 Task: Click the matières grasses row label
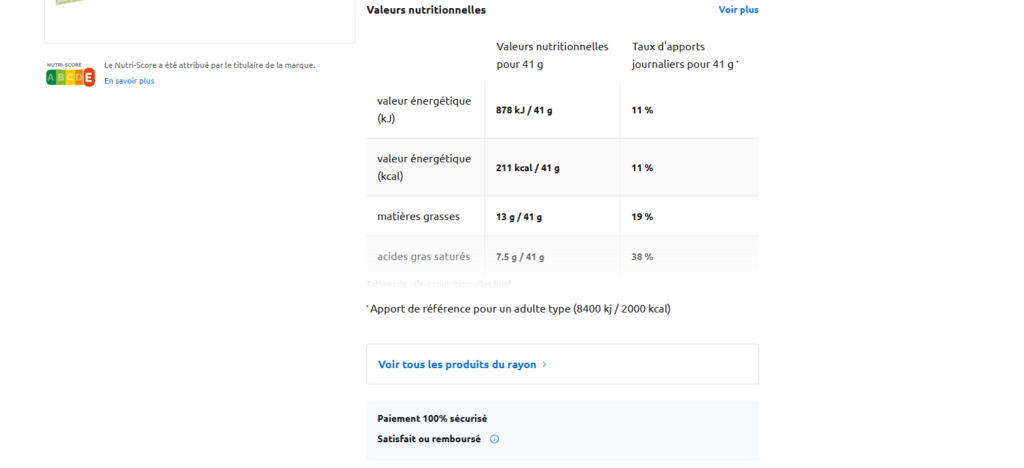click(418, 216)
